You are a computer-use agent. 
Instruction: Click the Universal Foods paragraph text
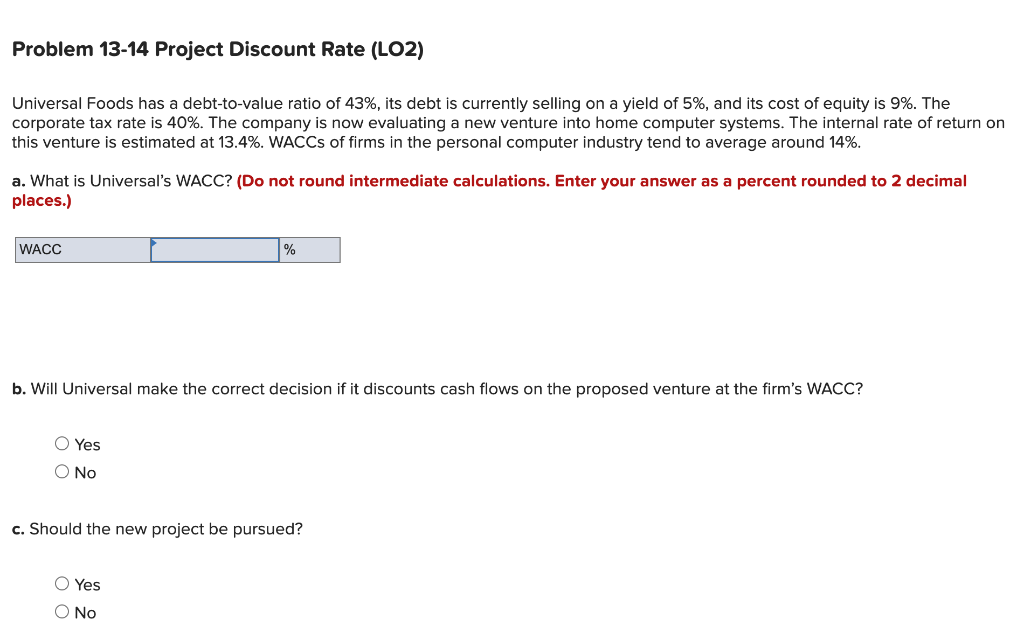(x=500, y=122)
